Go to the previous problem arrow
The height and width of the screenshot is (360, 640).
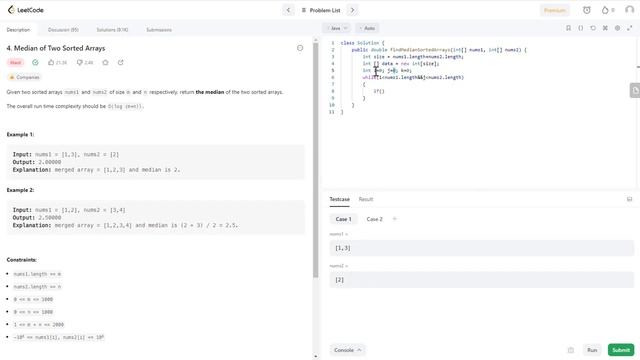coord(288,10)
